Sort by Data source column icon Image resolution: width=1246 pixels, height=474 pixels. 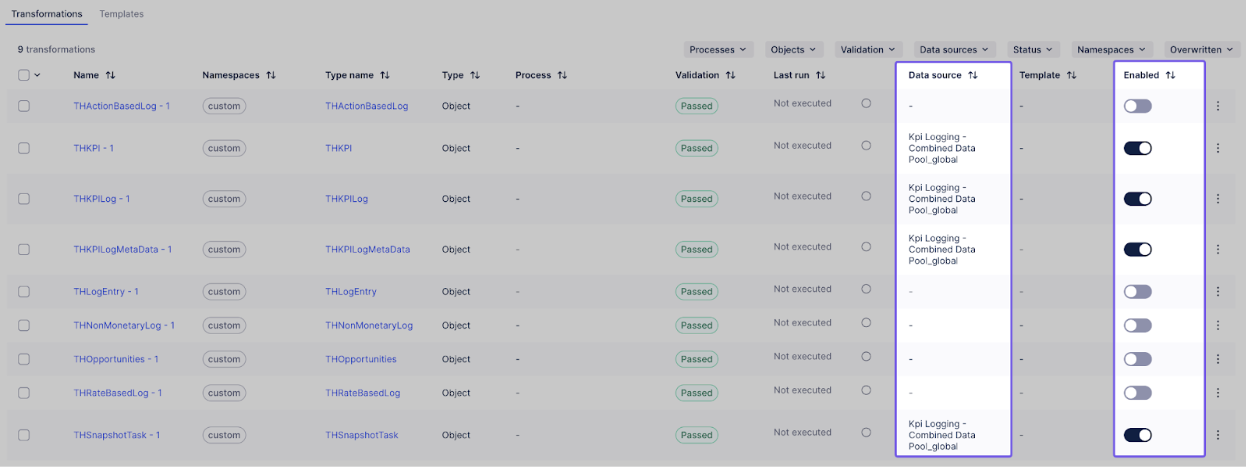tap(972, 75)
